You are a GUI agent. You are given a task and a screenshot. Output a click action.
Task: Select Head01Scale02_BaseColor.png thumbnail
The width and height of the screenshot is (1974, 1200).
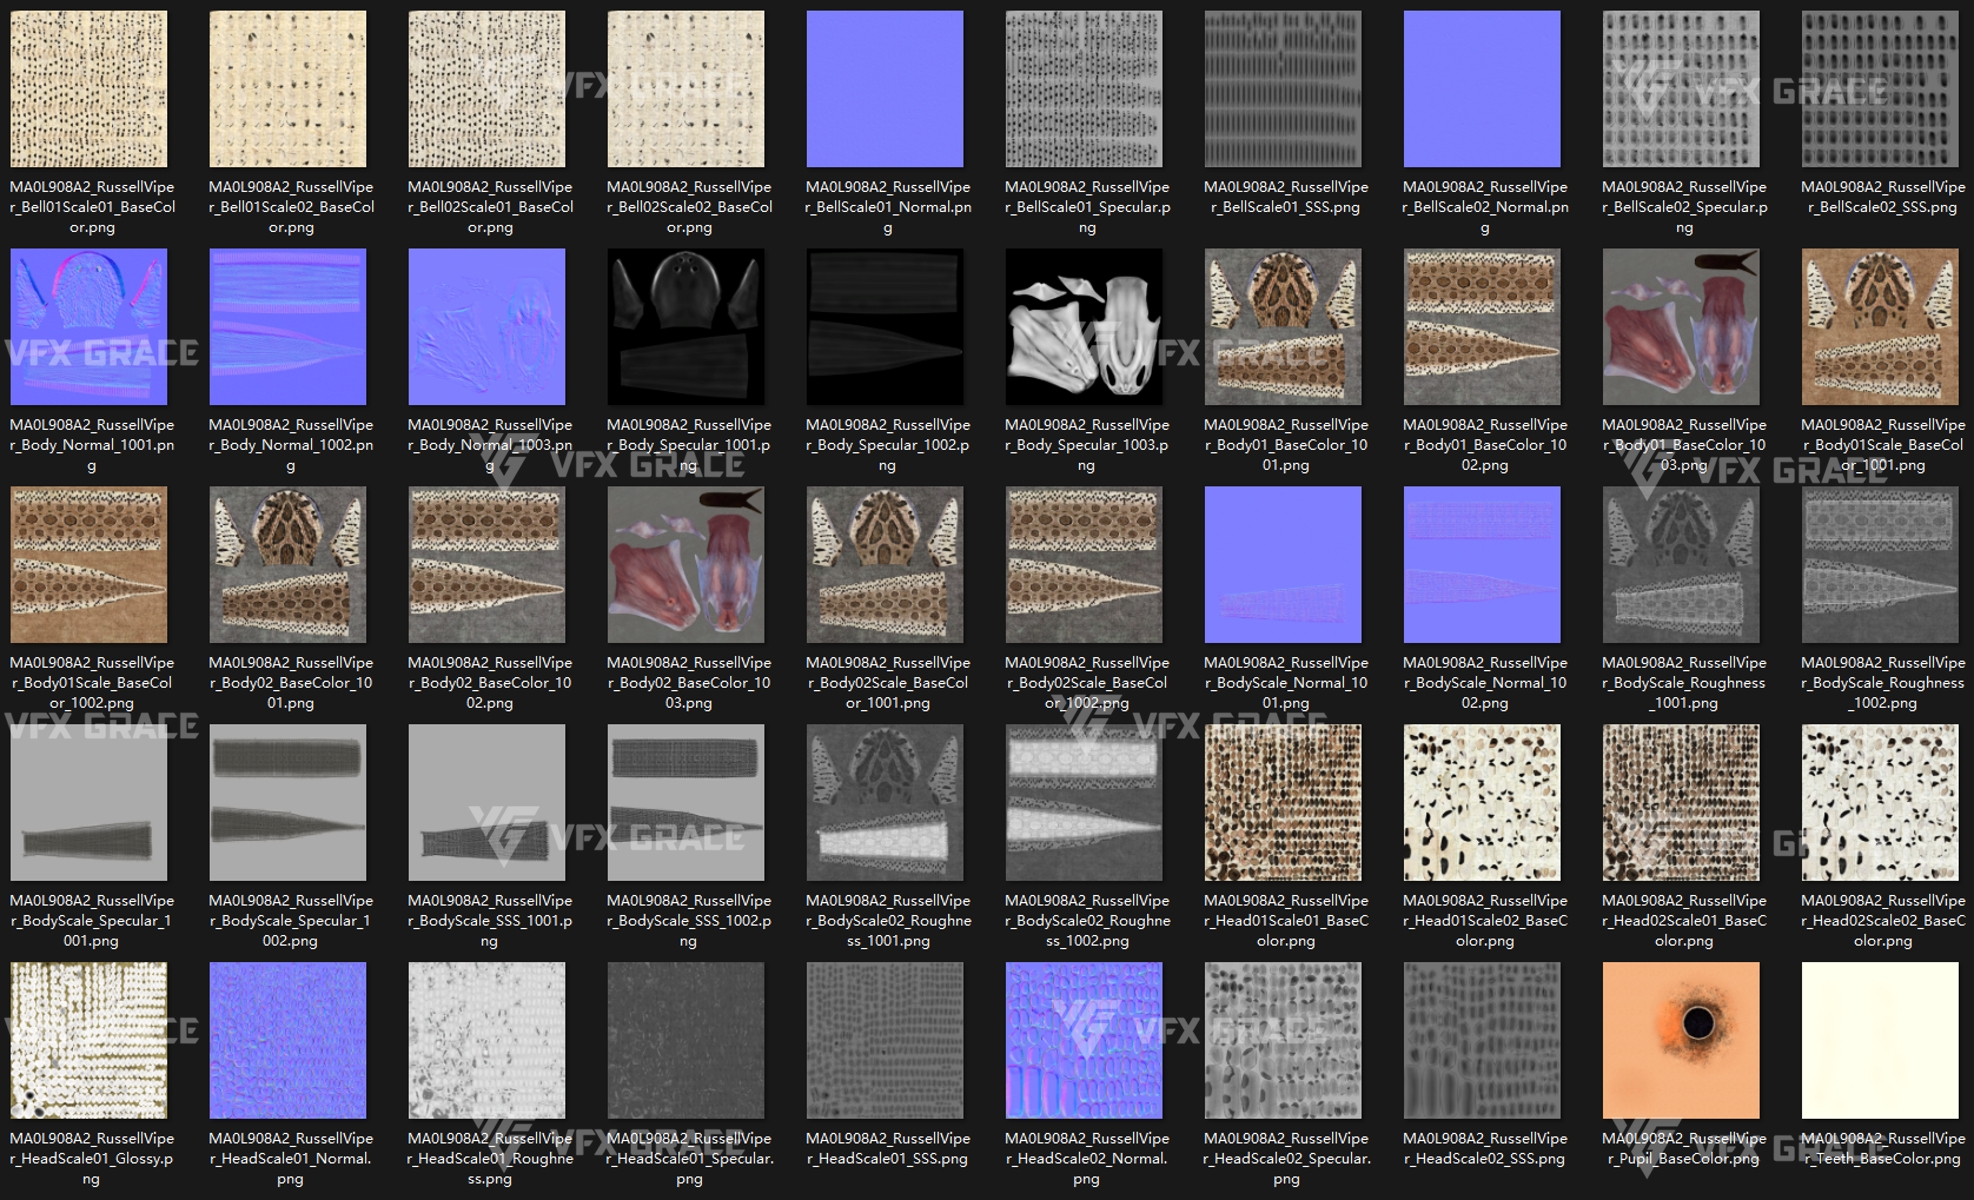click(1482, 802)
